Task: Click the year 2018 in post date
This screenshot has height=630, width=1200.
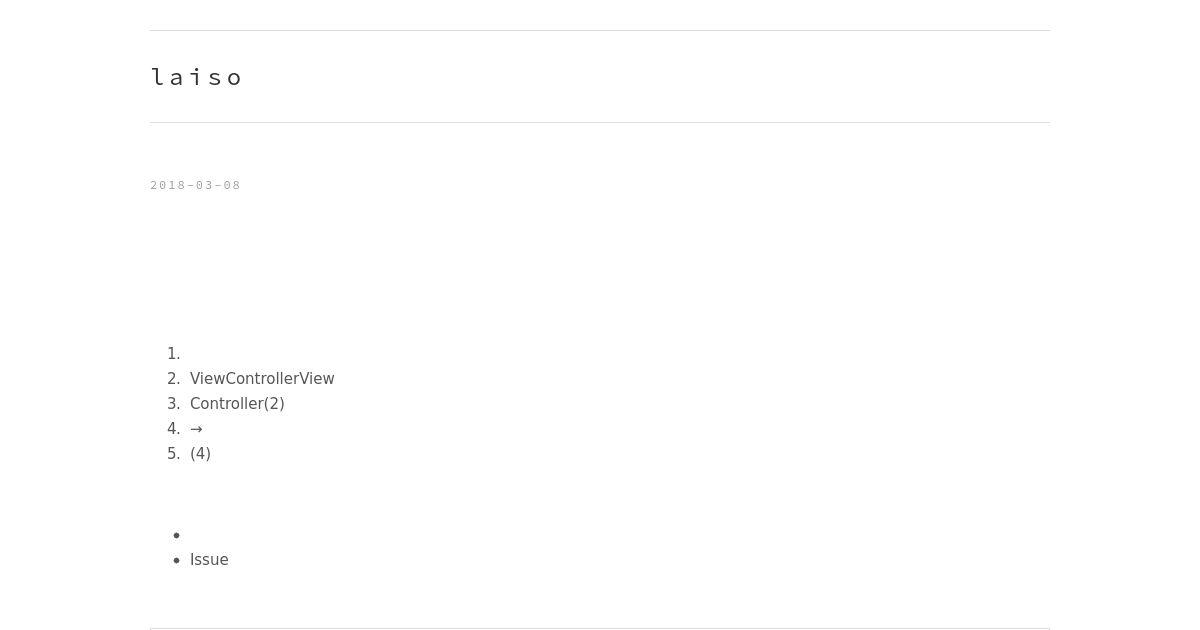Action: click(164, 185)
